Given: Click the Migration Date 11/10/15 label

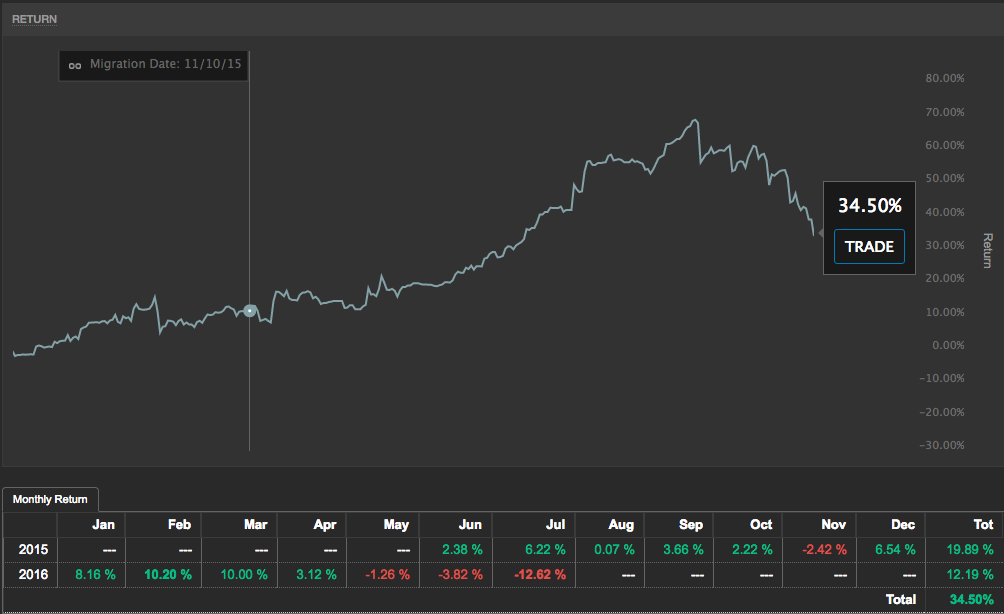Looking at the screenshot, I should 166,64.
